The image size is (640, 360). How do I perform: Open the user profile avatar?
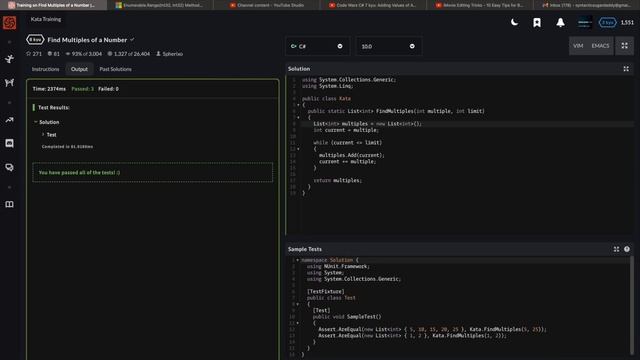[x=584, y=22]
